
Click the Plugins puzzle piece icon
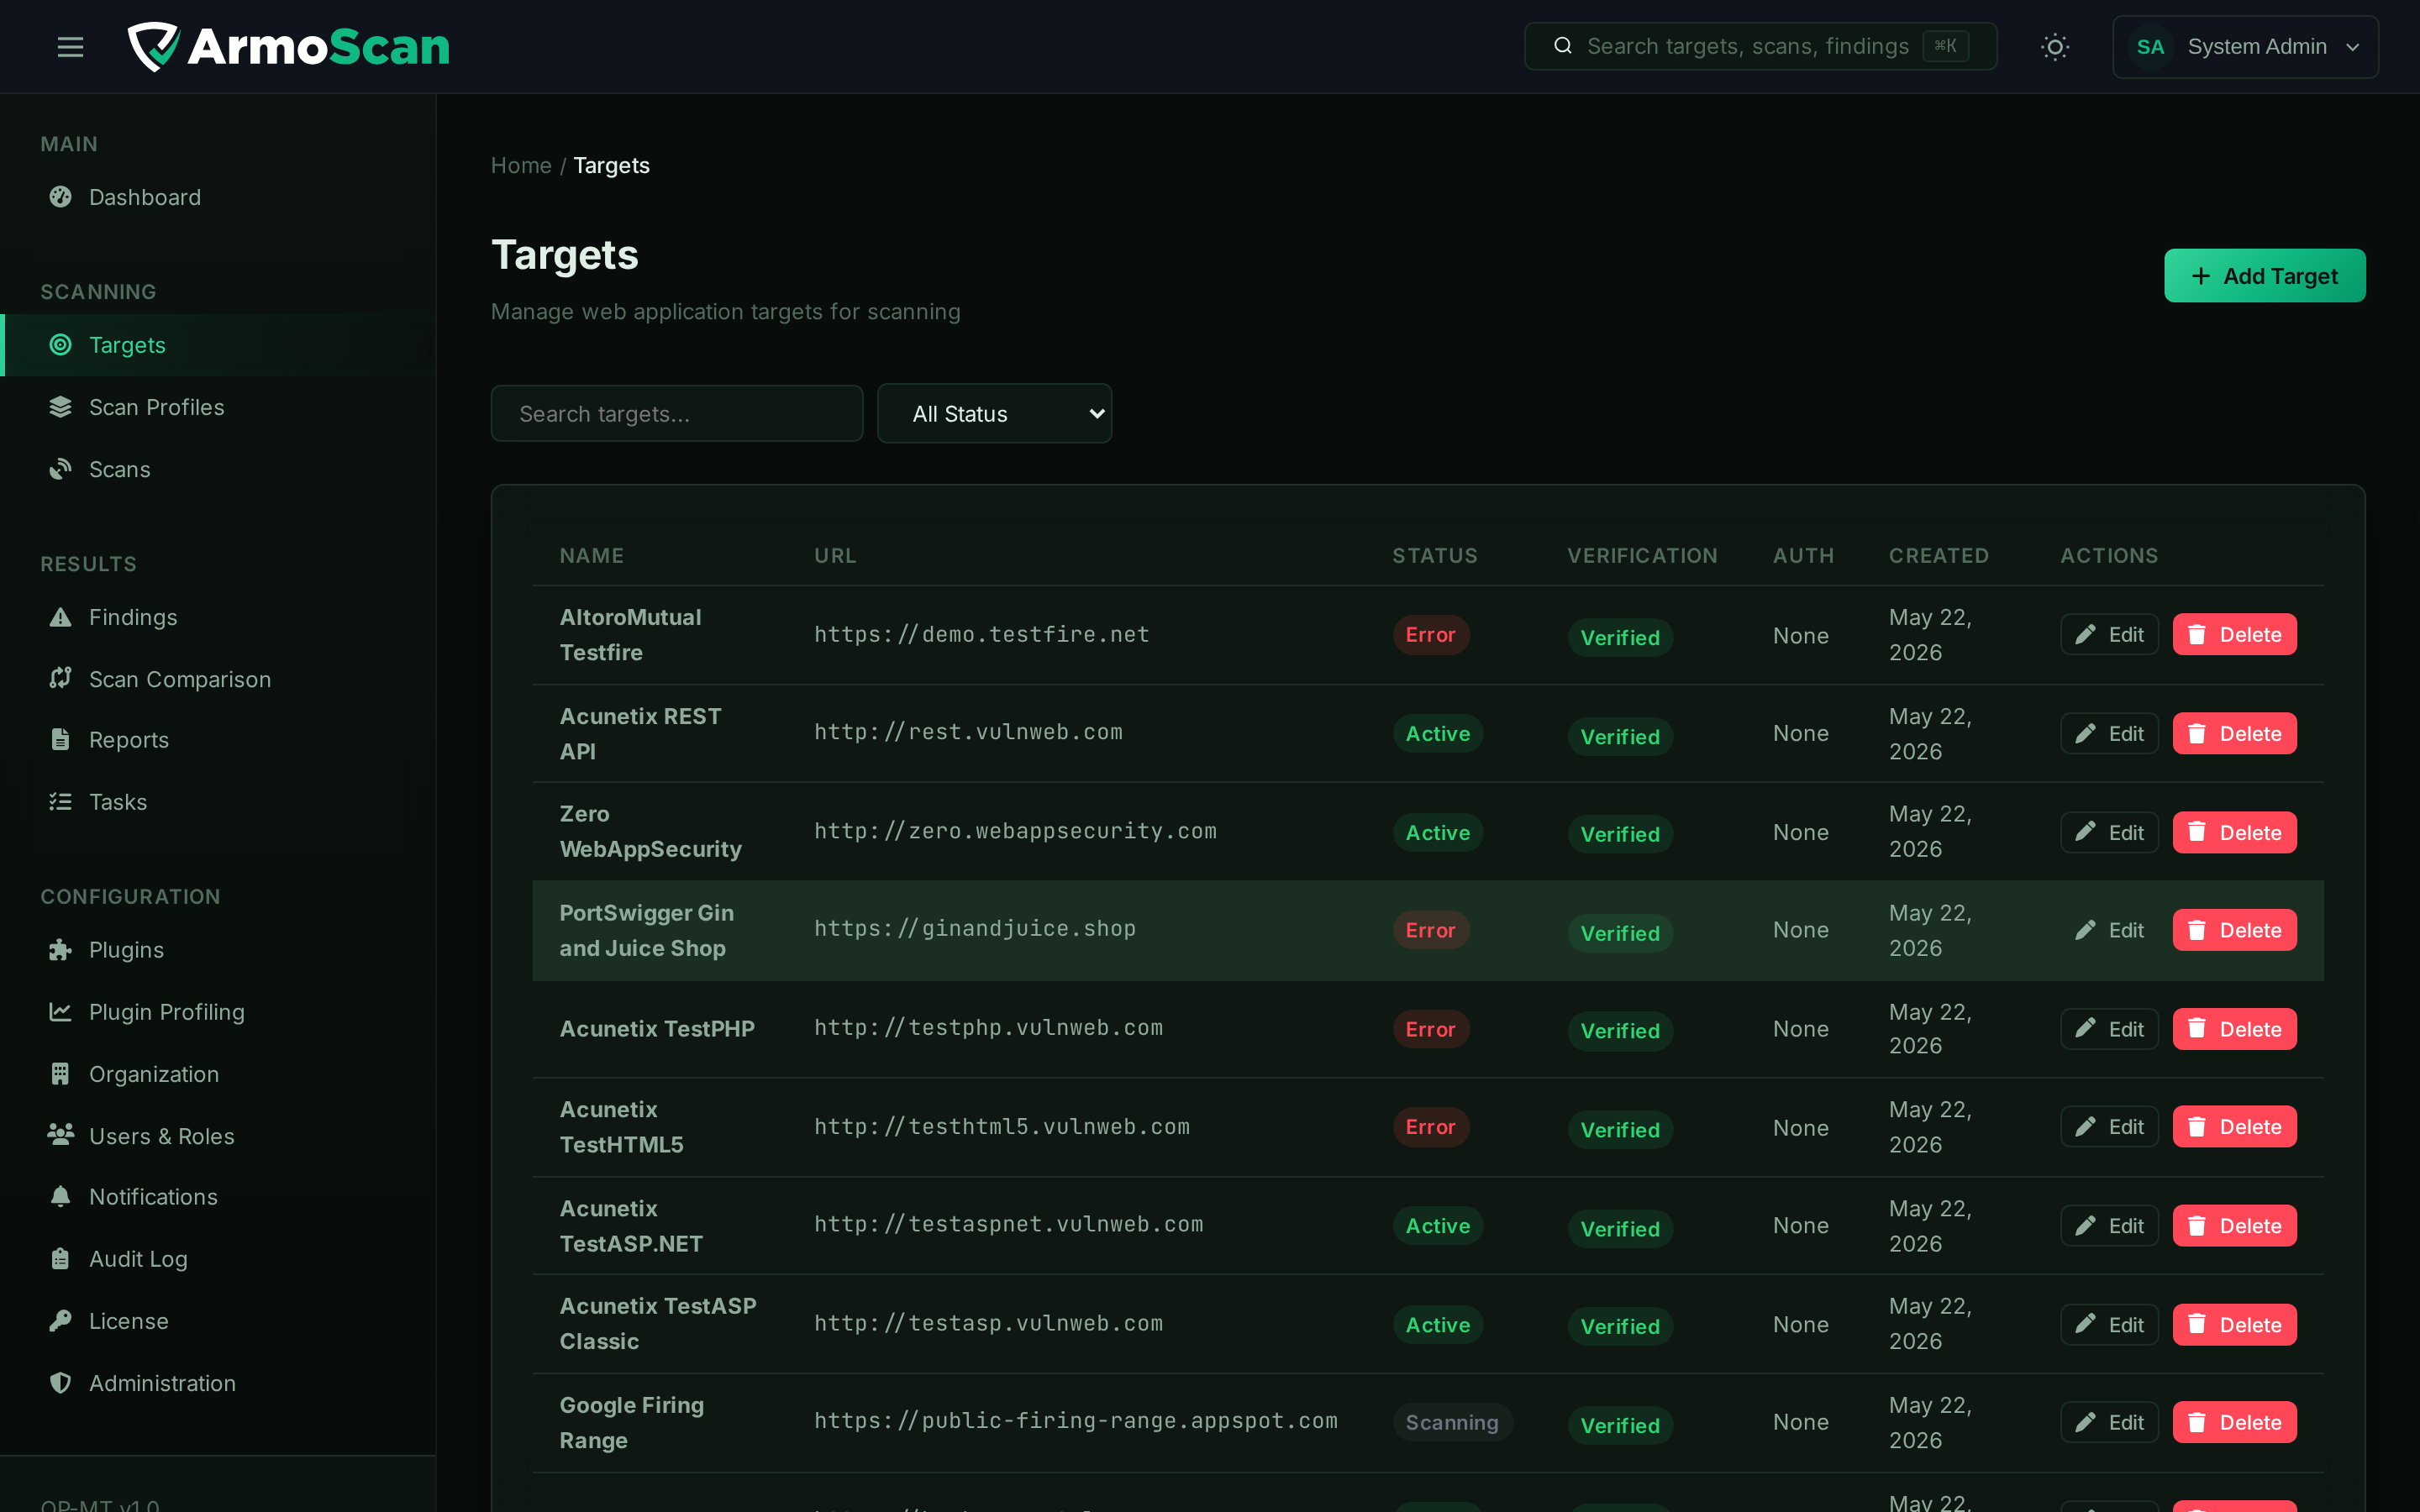click(x=61, y=950)
